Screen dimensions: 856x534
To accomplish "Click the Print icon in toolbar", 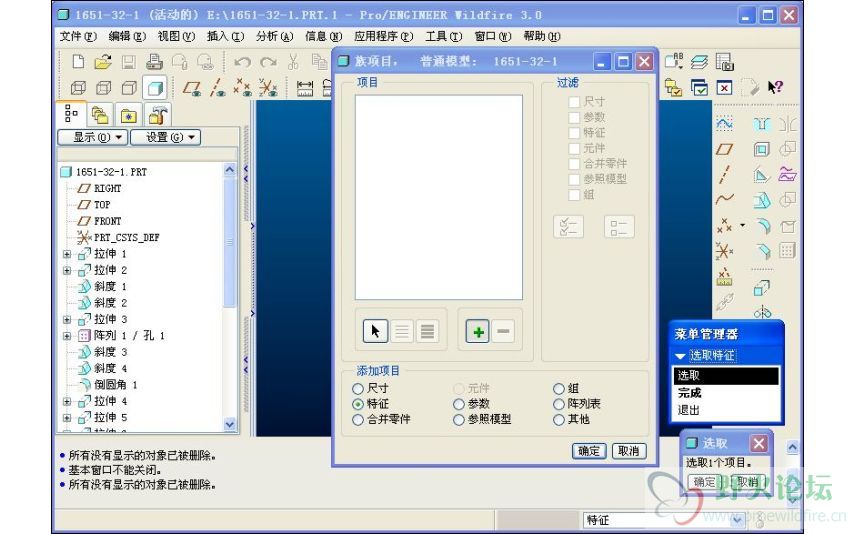I will (x=154, y=62).
